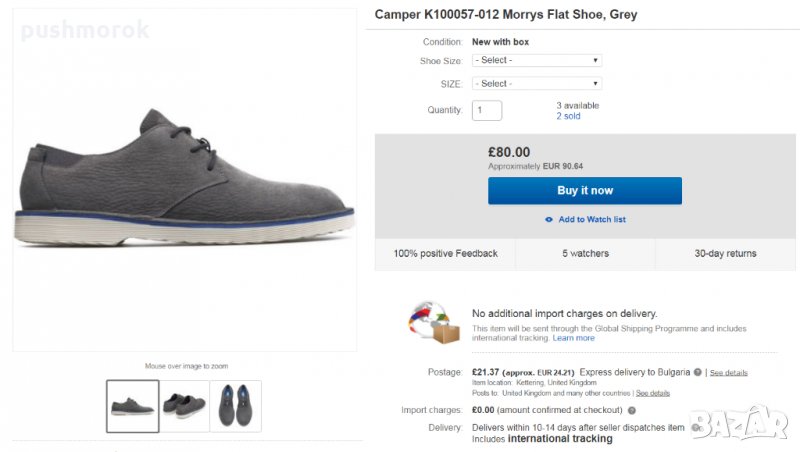Screen dimensions: 800x452
Task: Click the main grey shoe product image
Action: click(x=185, y=180)
